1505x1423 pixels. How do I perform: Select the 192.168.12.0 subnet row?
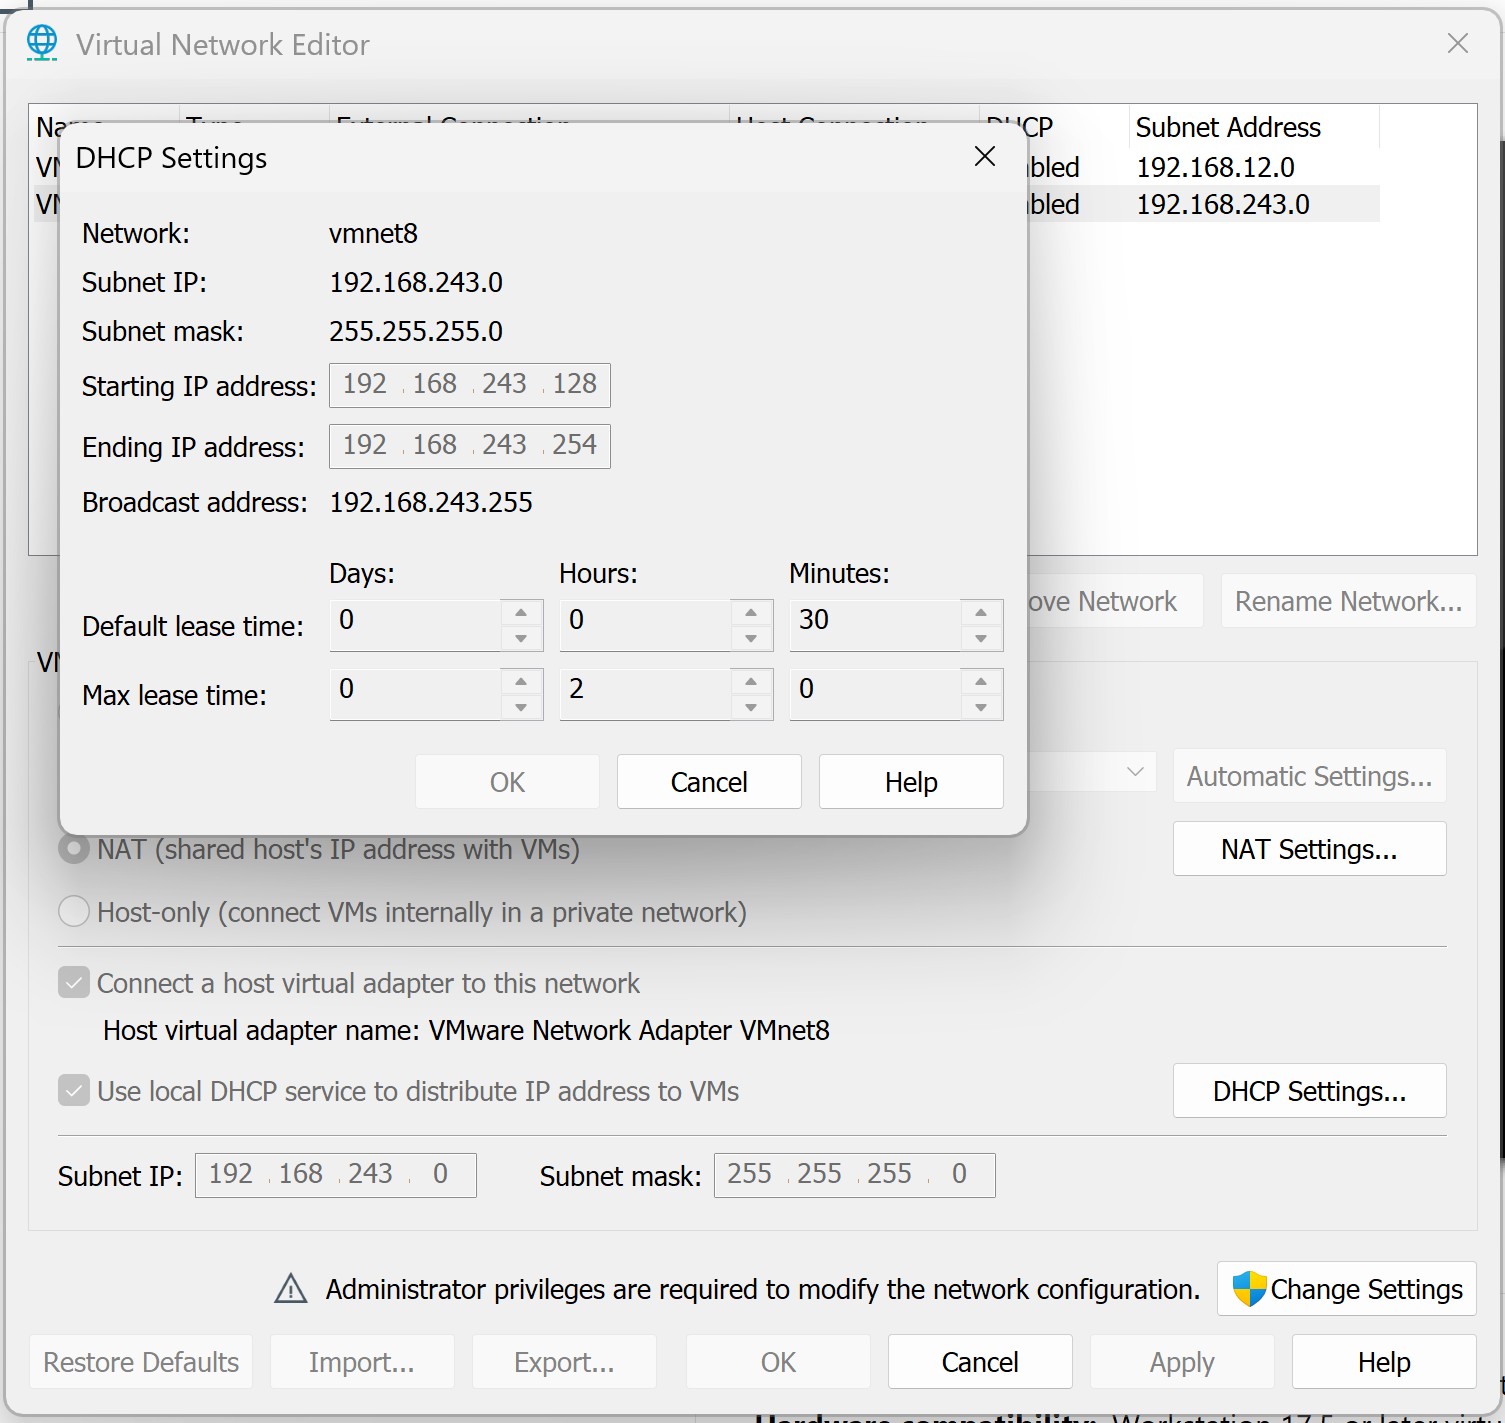pyautogui.click(x=1215, y=167)
